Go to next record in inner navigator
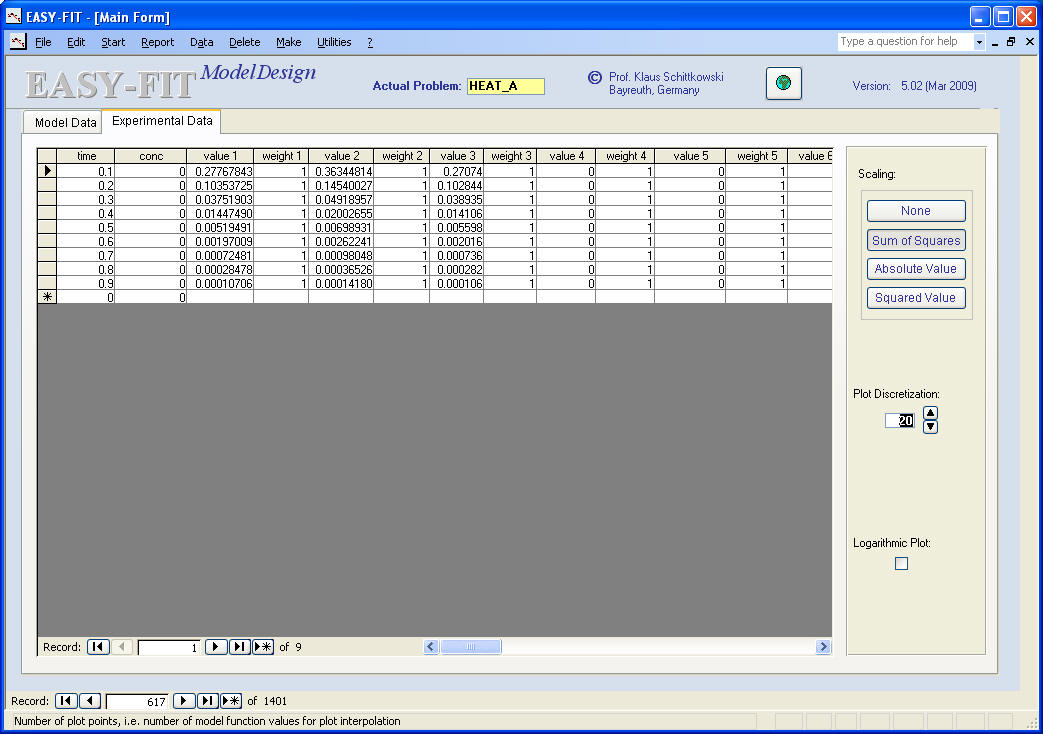 click(215, 647)
